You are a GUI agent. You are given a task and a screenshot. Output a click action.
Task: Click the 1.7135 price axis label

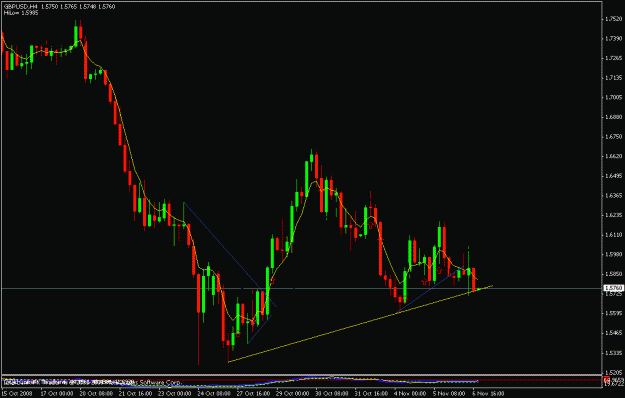point(614,78)
